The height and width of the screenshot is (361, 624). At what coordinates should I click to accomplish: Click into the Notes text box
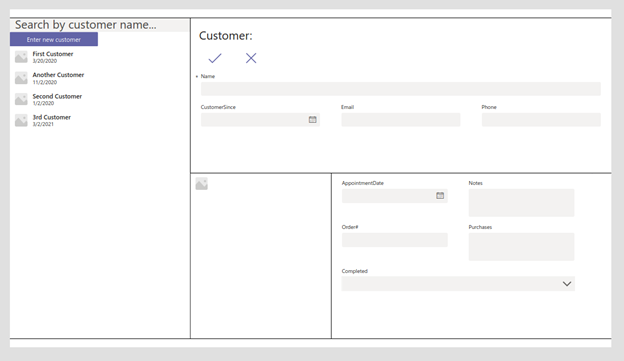[521, 203]
